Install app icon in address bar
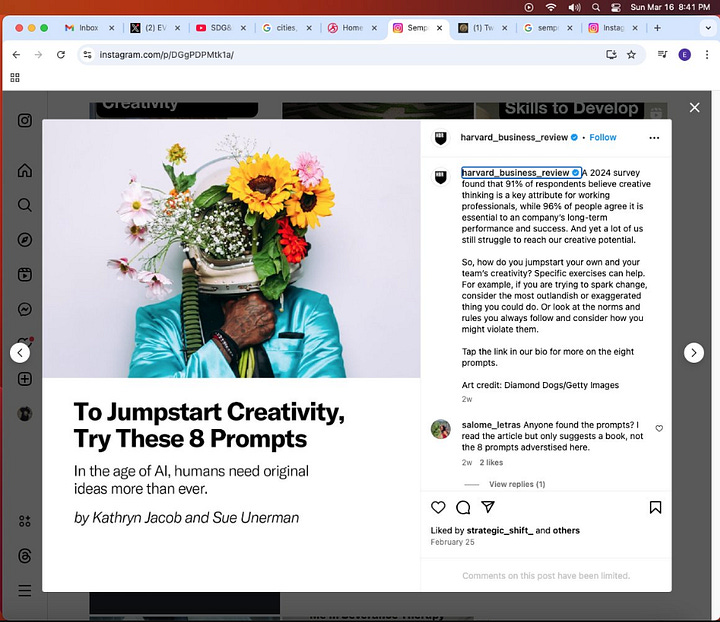 tap(611, 55)
